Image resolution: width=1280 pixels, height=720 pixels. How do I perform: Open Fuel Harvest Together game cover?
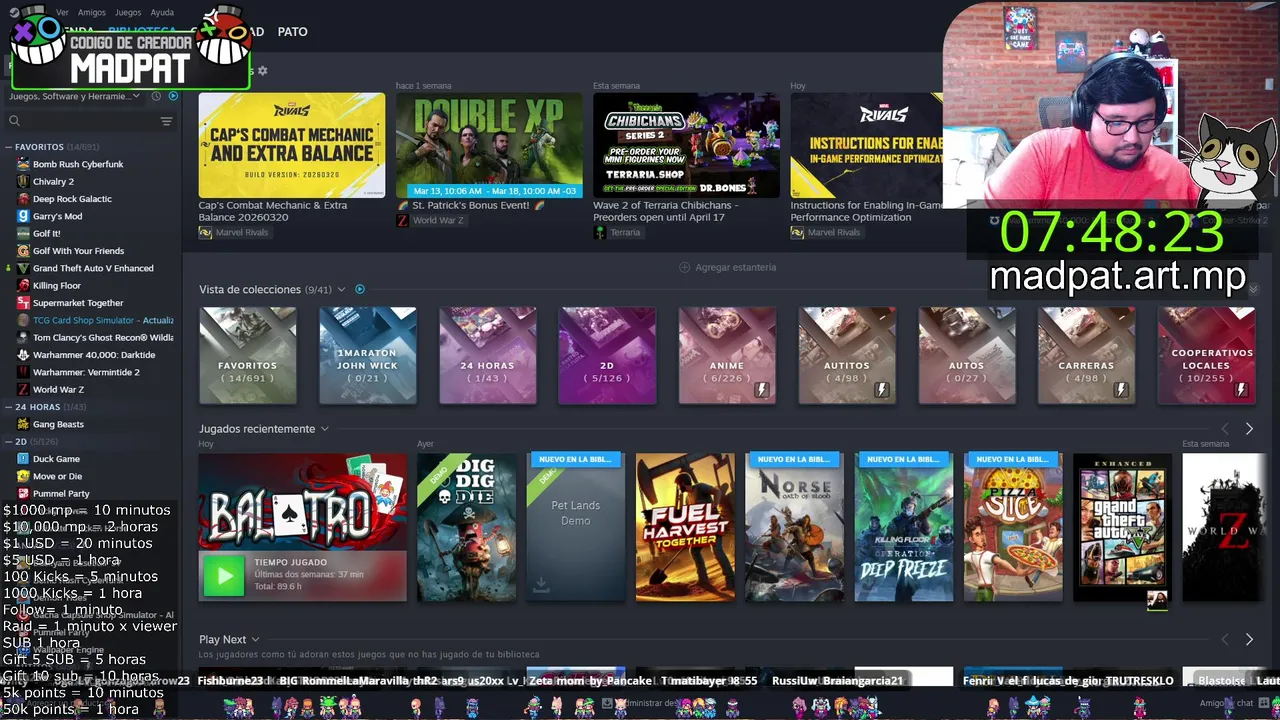tap(685, 528)
